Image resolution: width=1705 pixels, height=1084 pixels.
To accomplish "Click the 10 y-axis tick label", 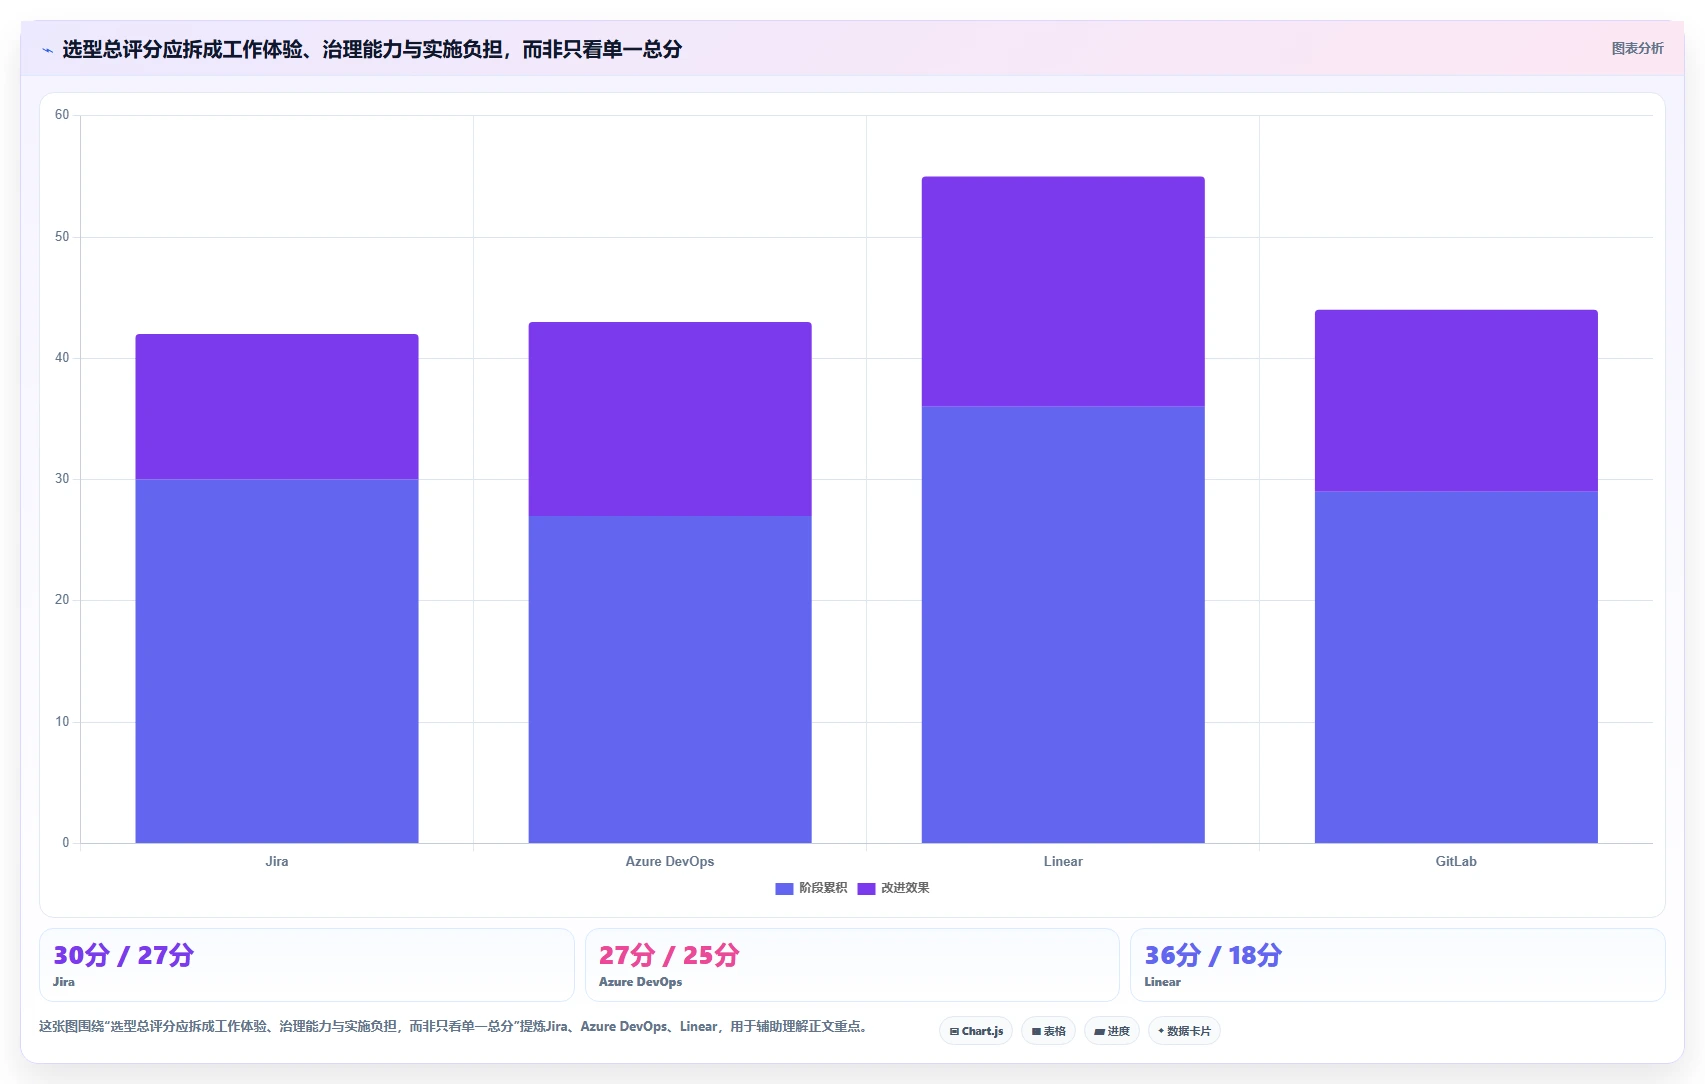I will [62, 722].
